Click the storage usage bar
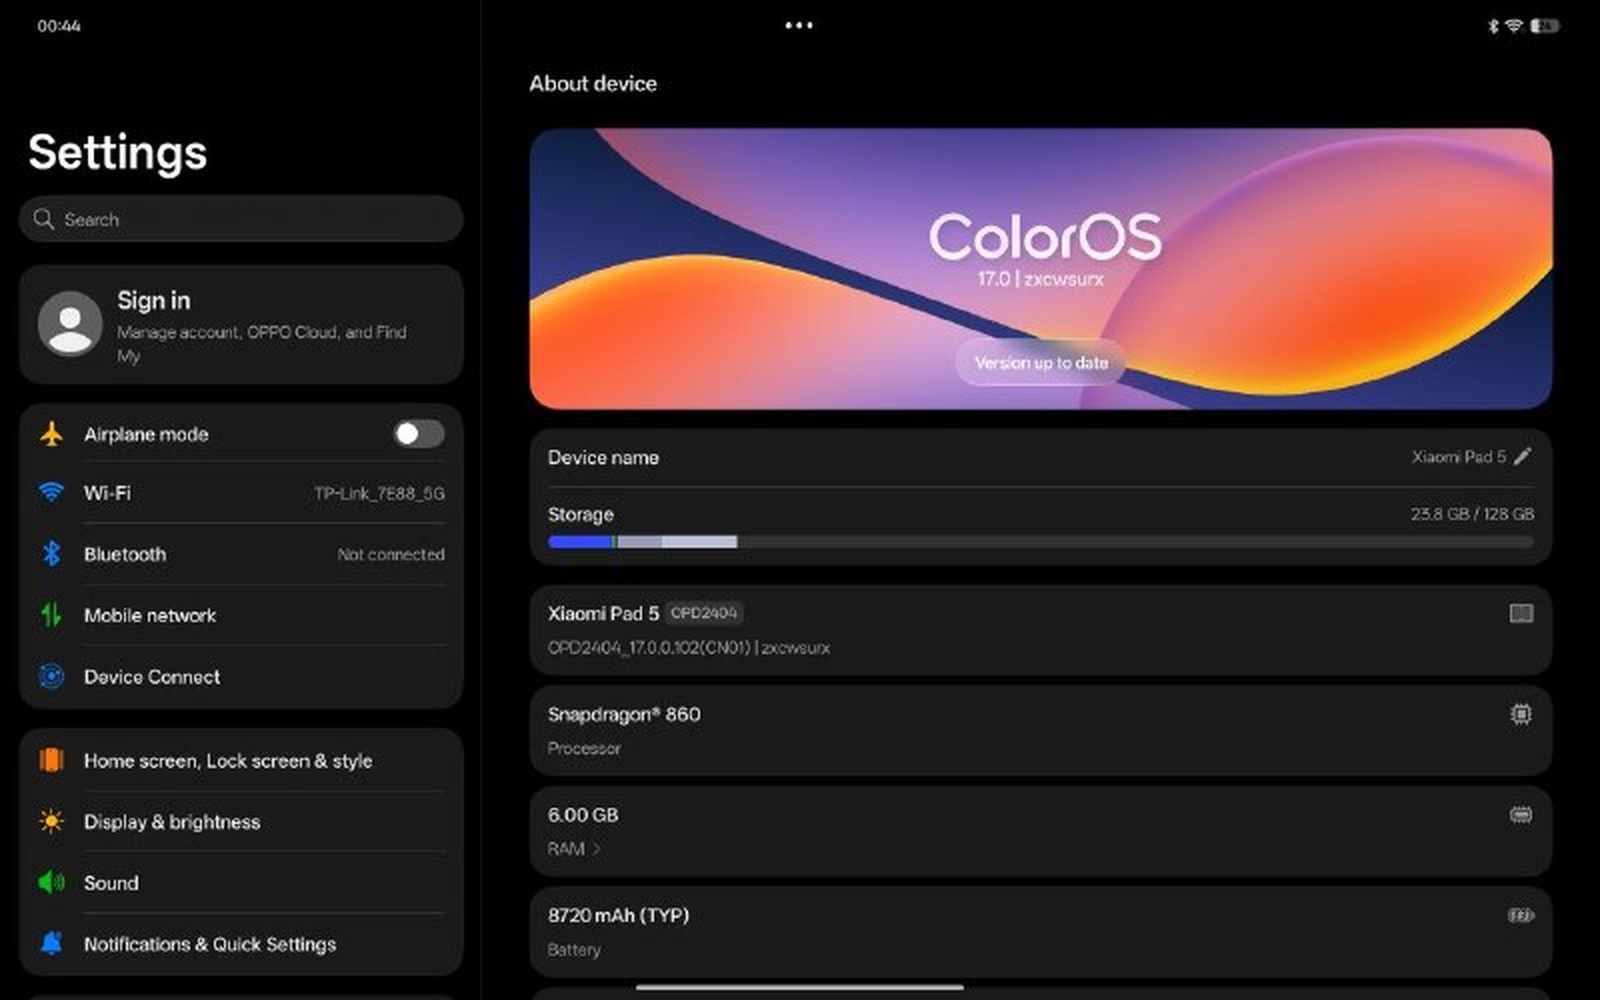The image size is (1600, 1000). coord(1040,542)
